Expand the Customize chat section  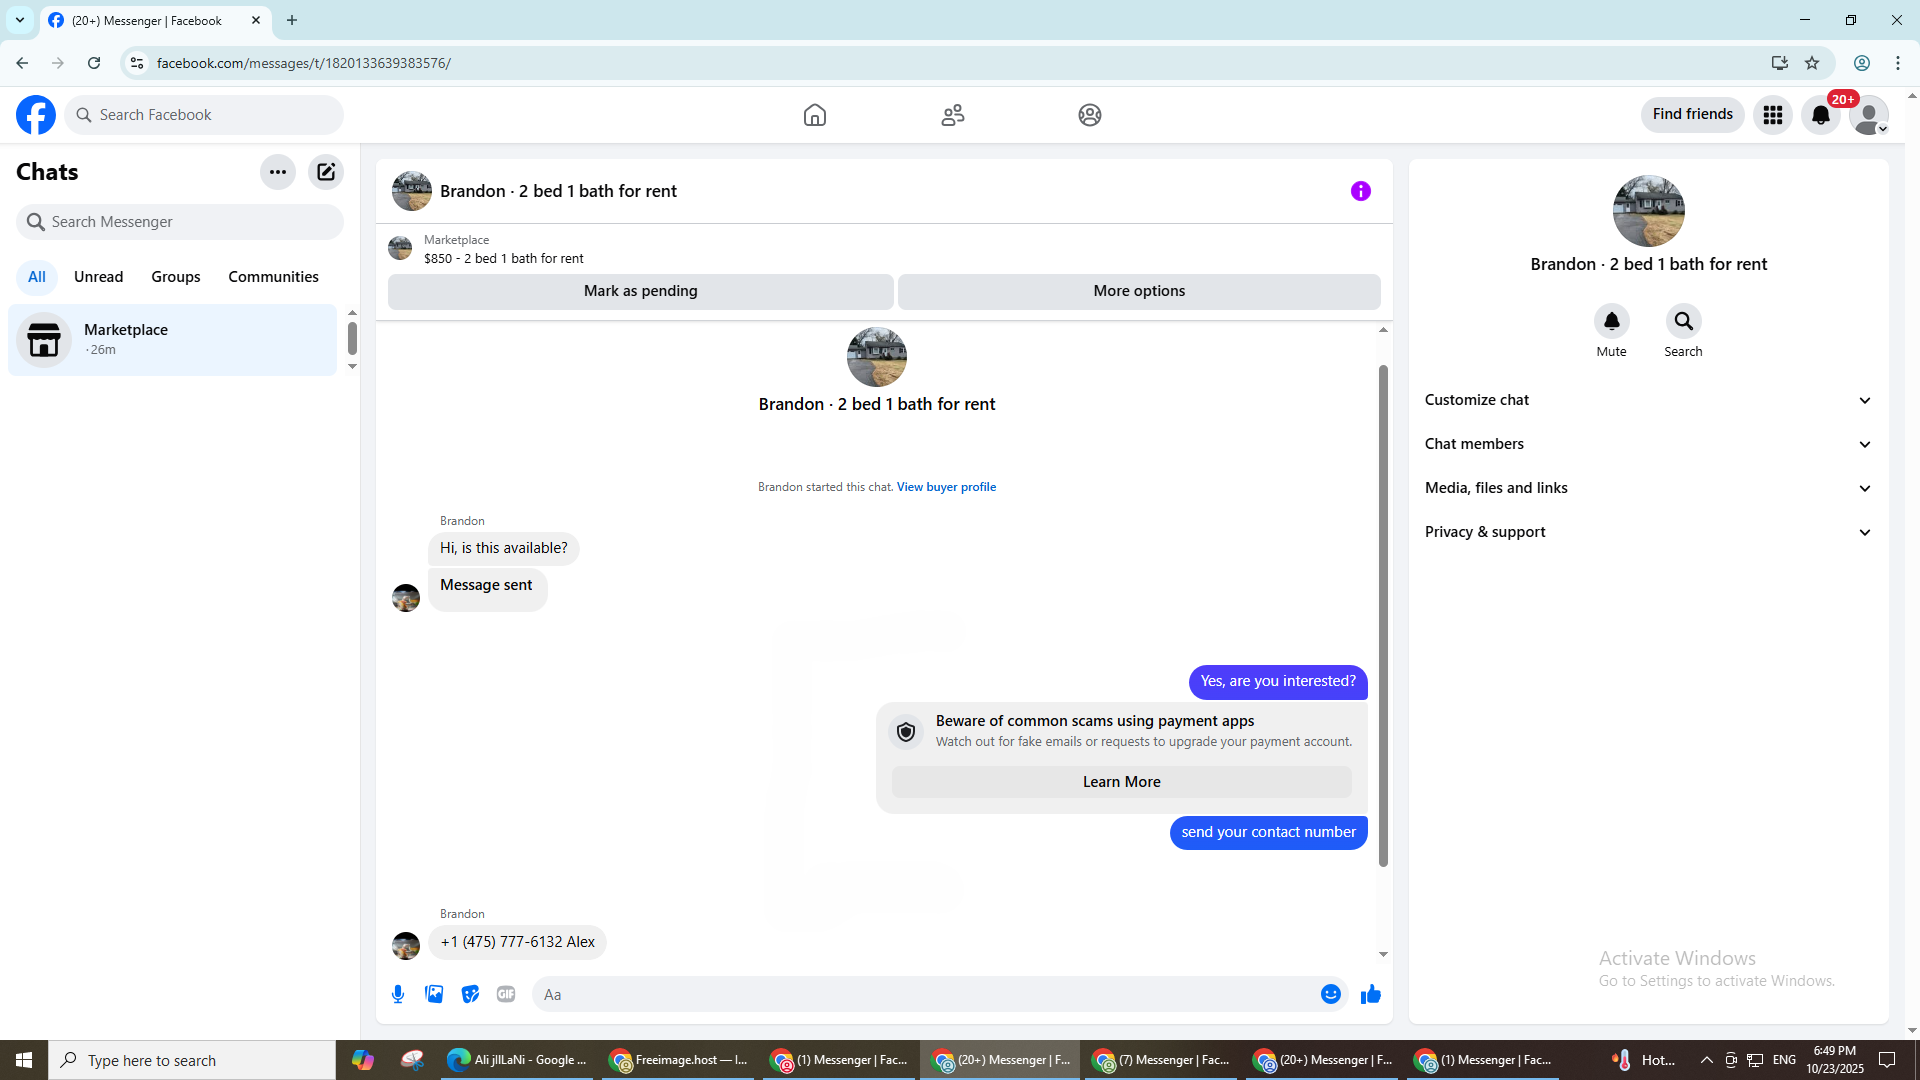[1647, 400]
